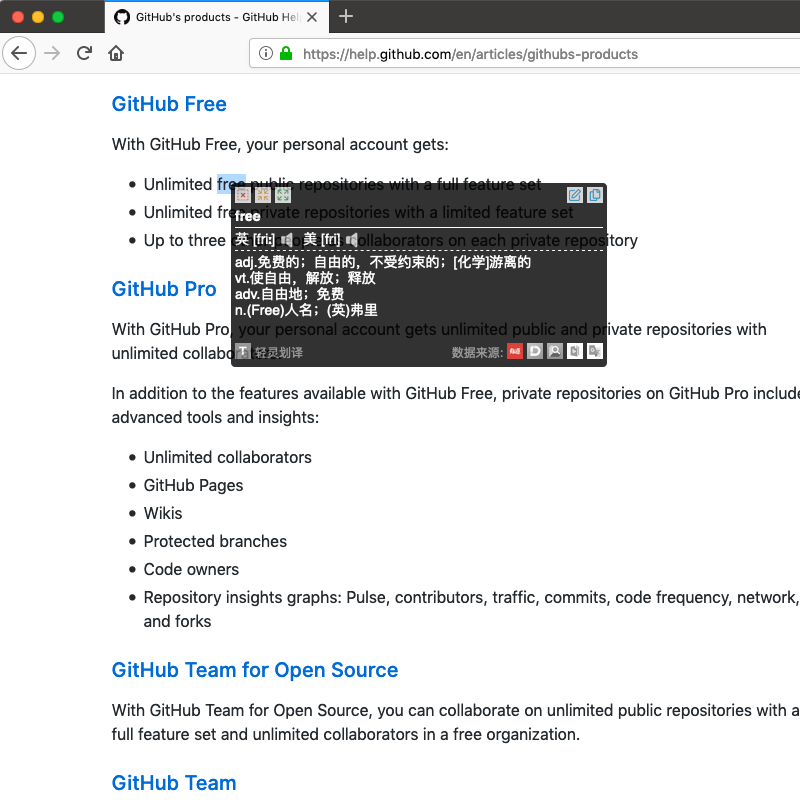Select the 'D' dictionary data source icon
Viewport: 800px width, 800px height.
[535, 351]
